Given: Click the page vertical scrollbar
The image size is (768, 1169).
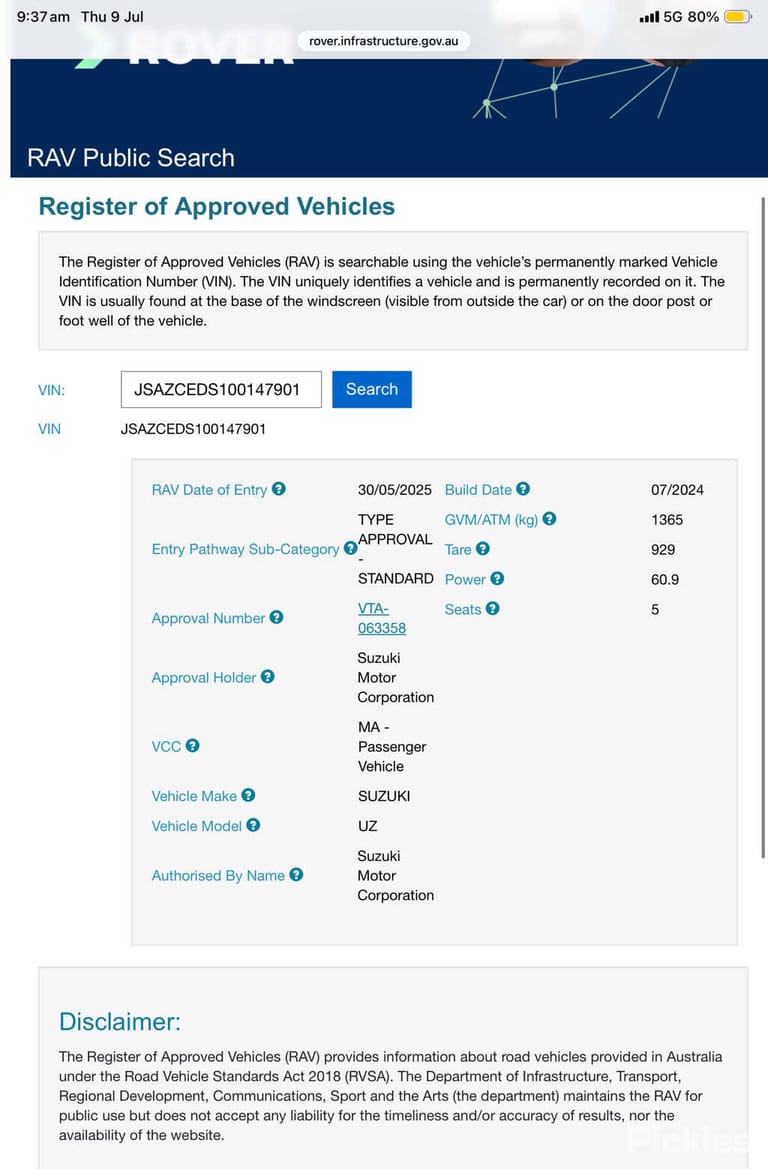Looking at the screenshot, I should pos(763,527).
